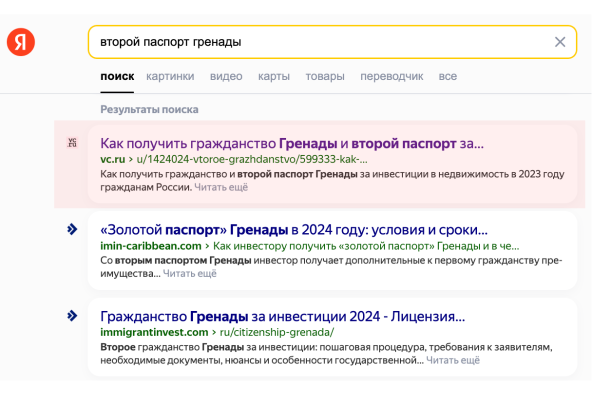Screen dimensions: 600x400
Task: Click the immigrantinvest.com domain link
Action: pos(154,332)
